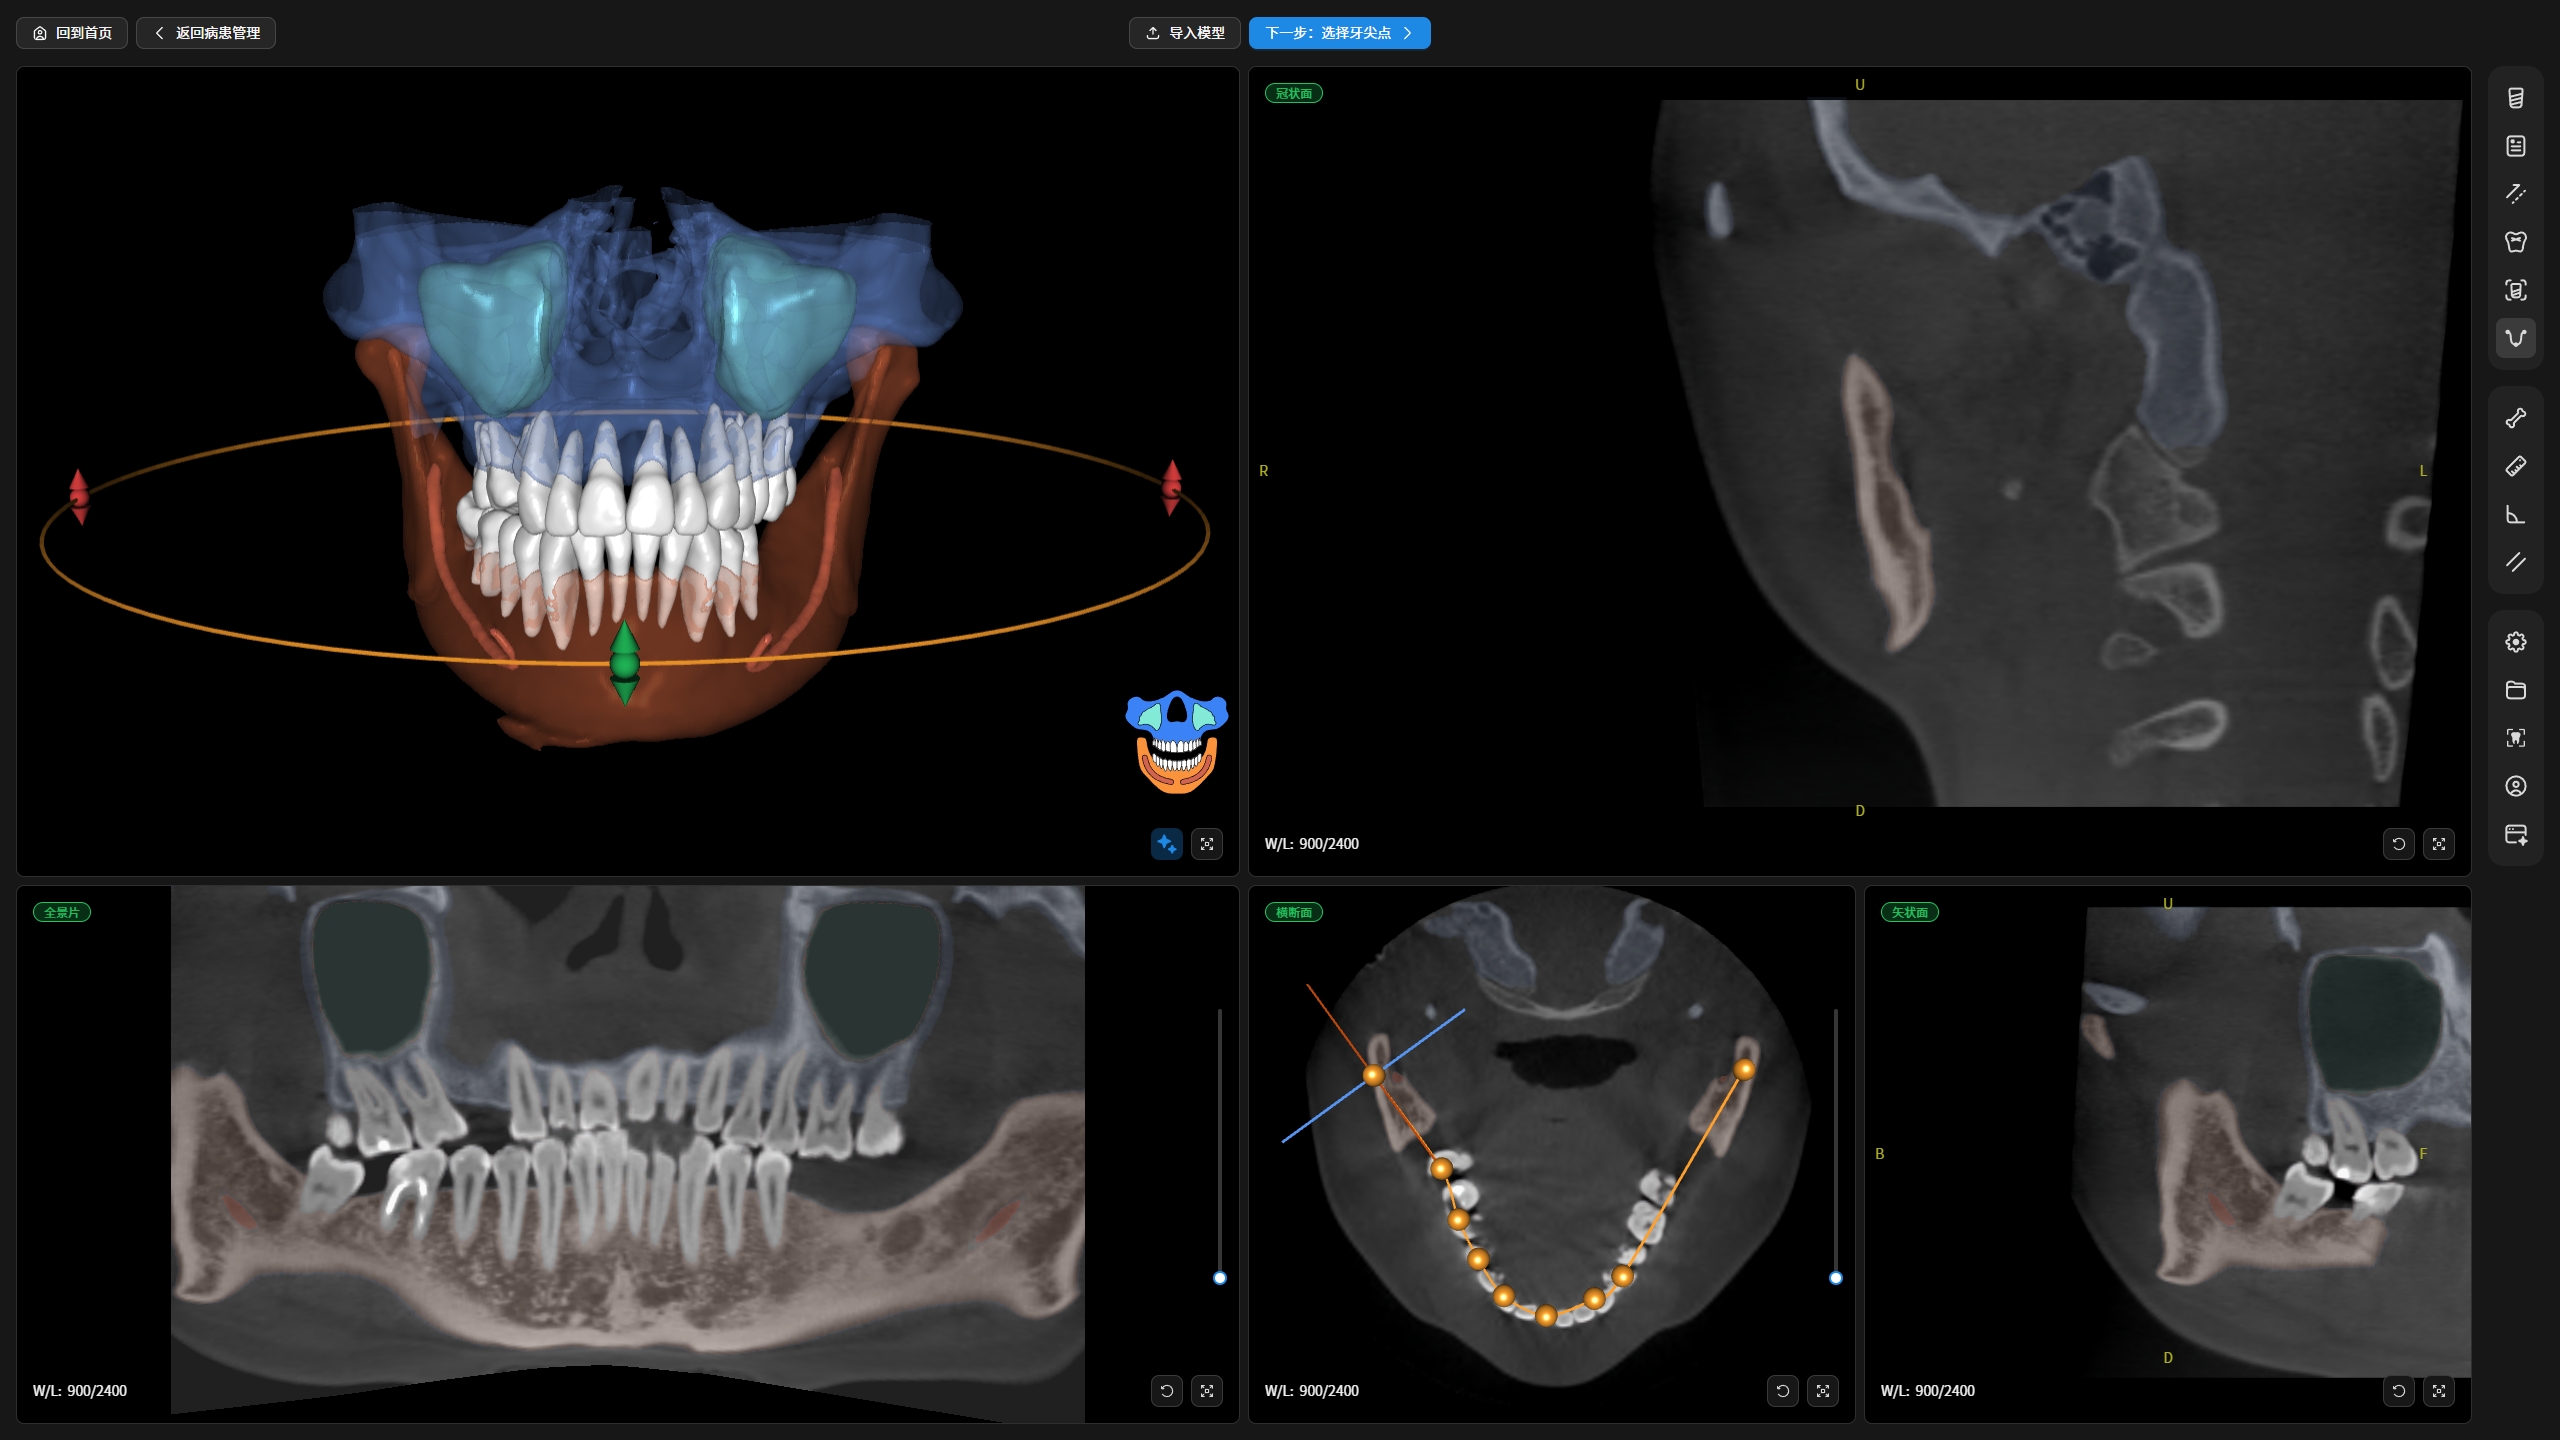Click 下一步: 选择牙尖点 next step

pyautogui.click(x=1339, y=33)
